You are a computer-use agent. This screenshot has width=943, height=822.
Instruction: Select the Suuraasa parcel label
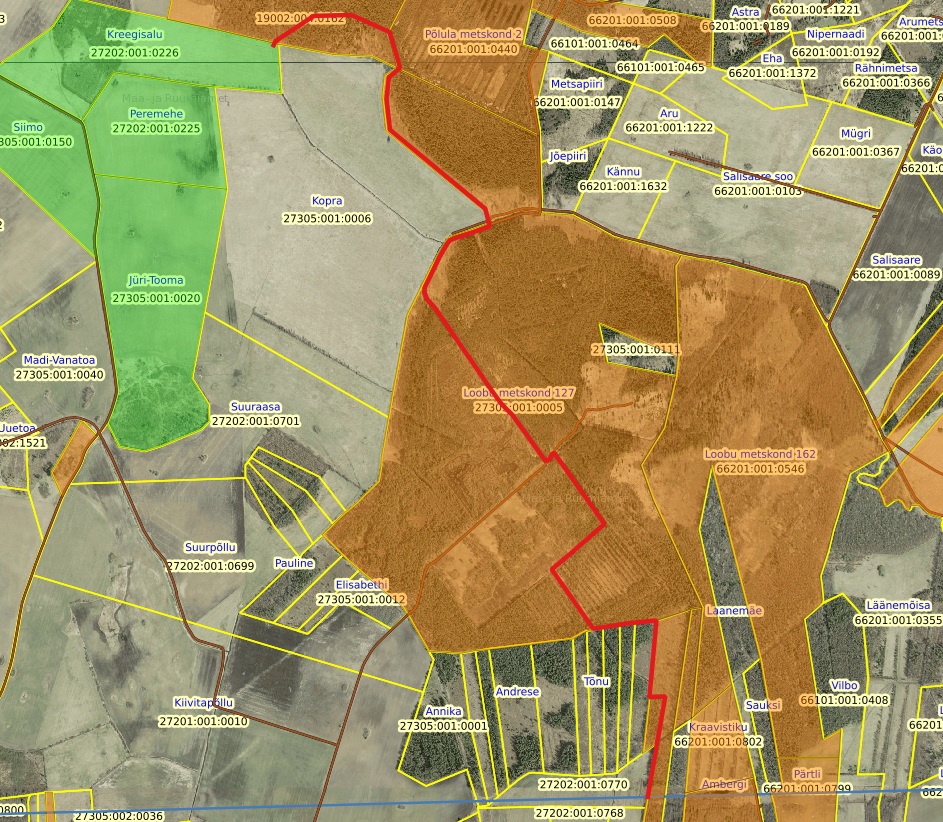[x=255, y=408]
